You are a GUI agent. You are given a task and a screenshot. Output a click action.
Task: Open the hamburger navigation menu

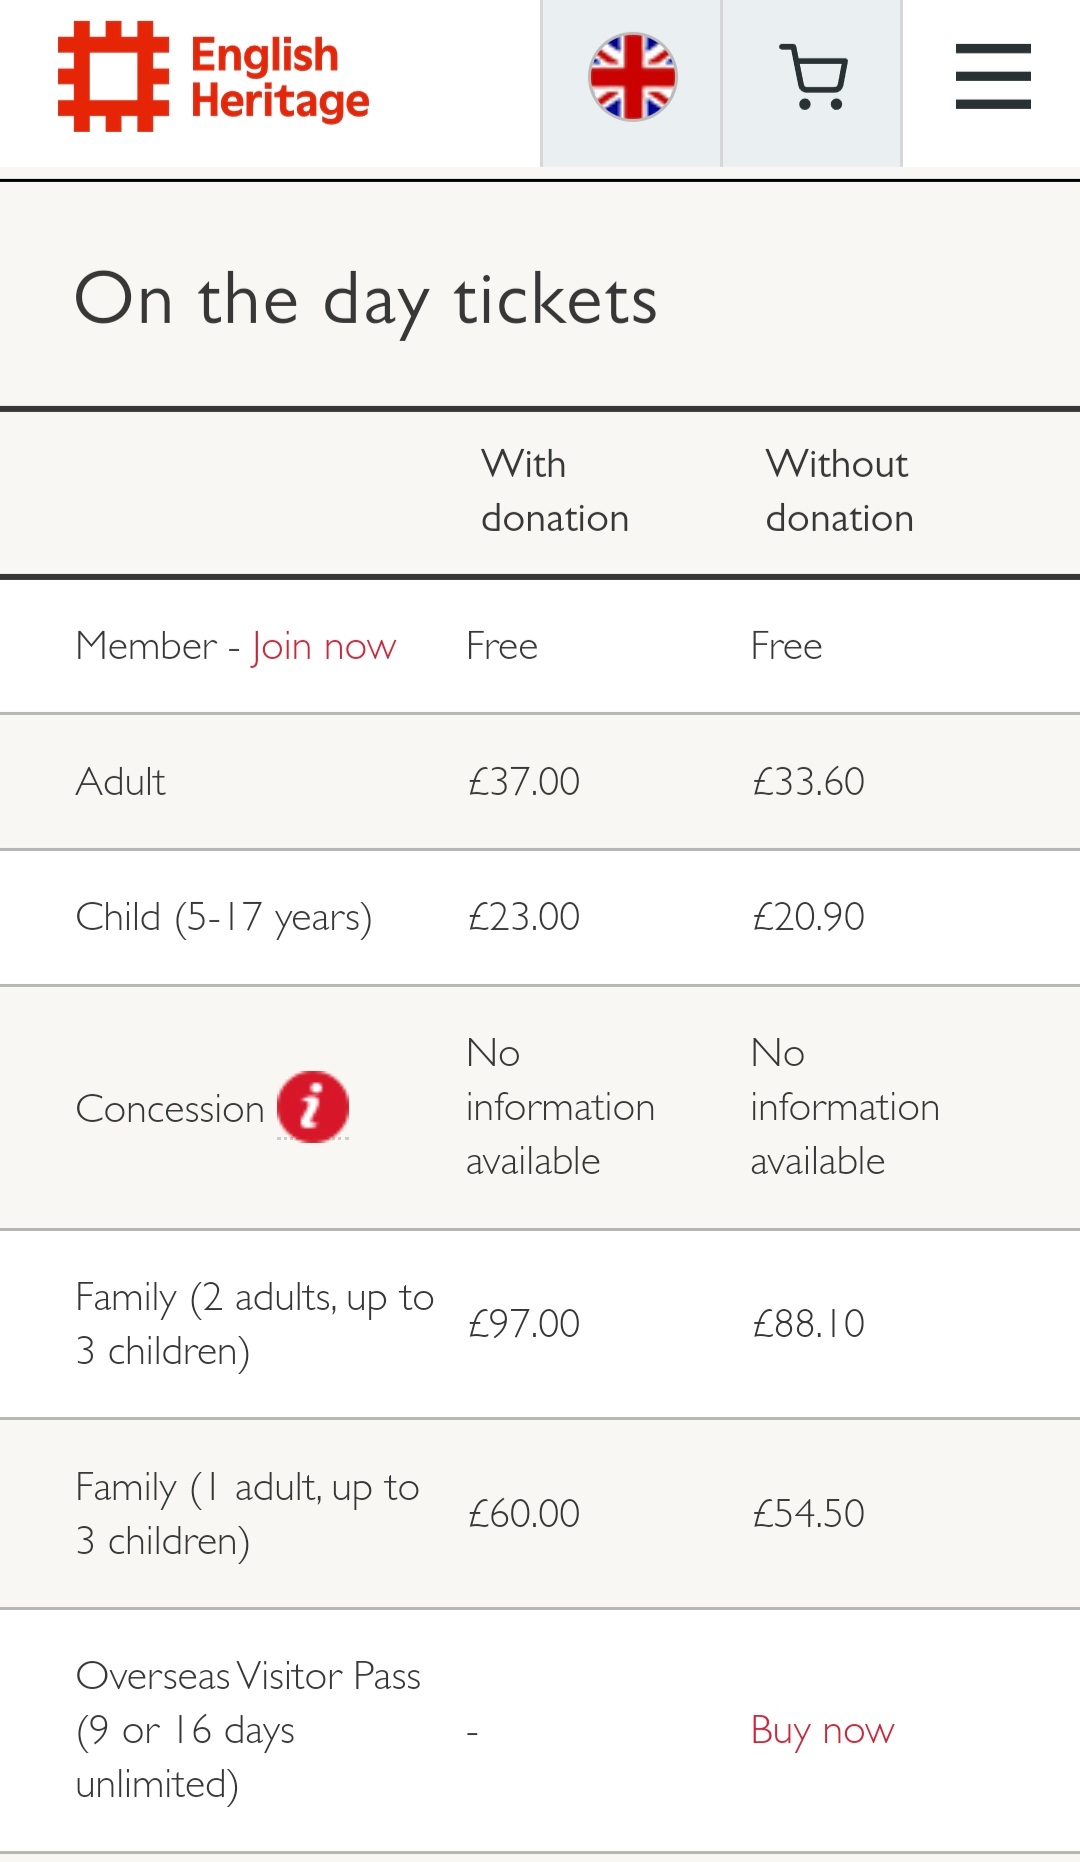(992, 77)
